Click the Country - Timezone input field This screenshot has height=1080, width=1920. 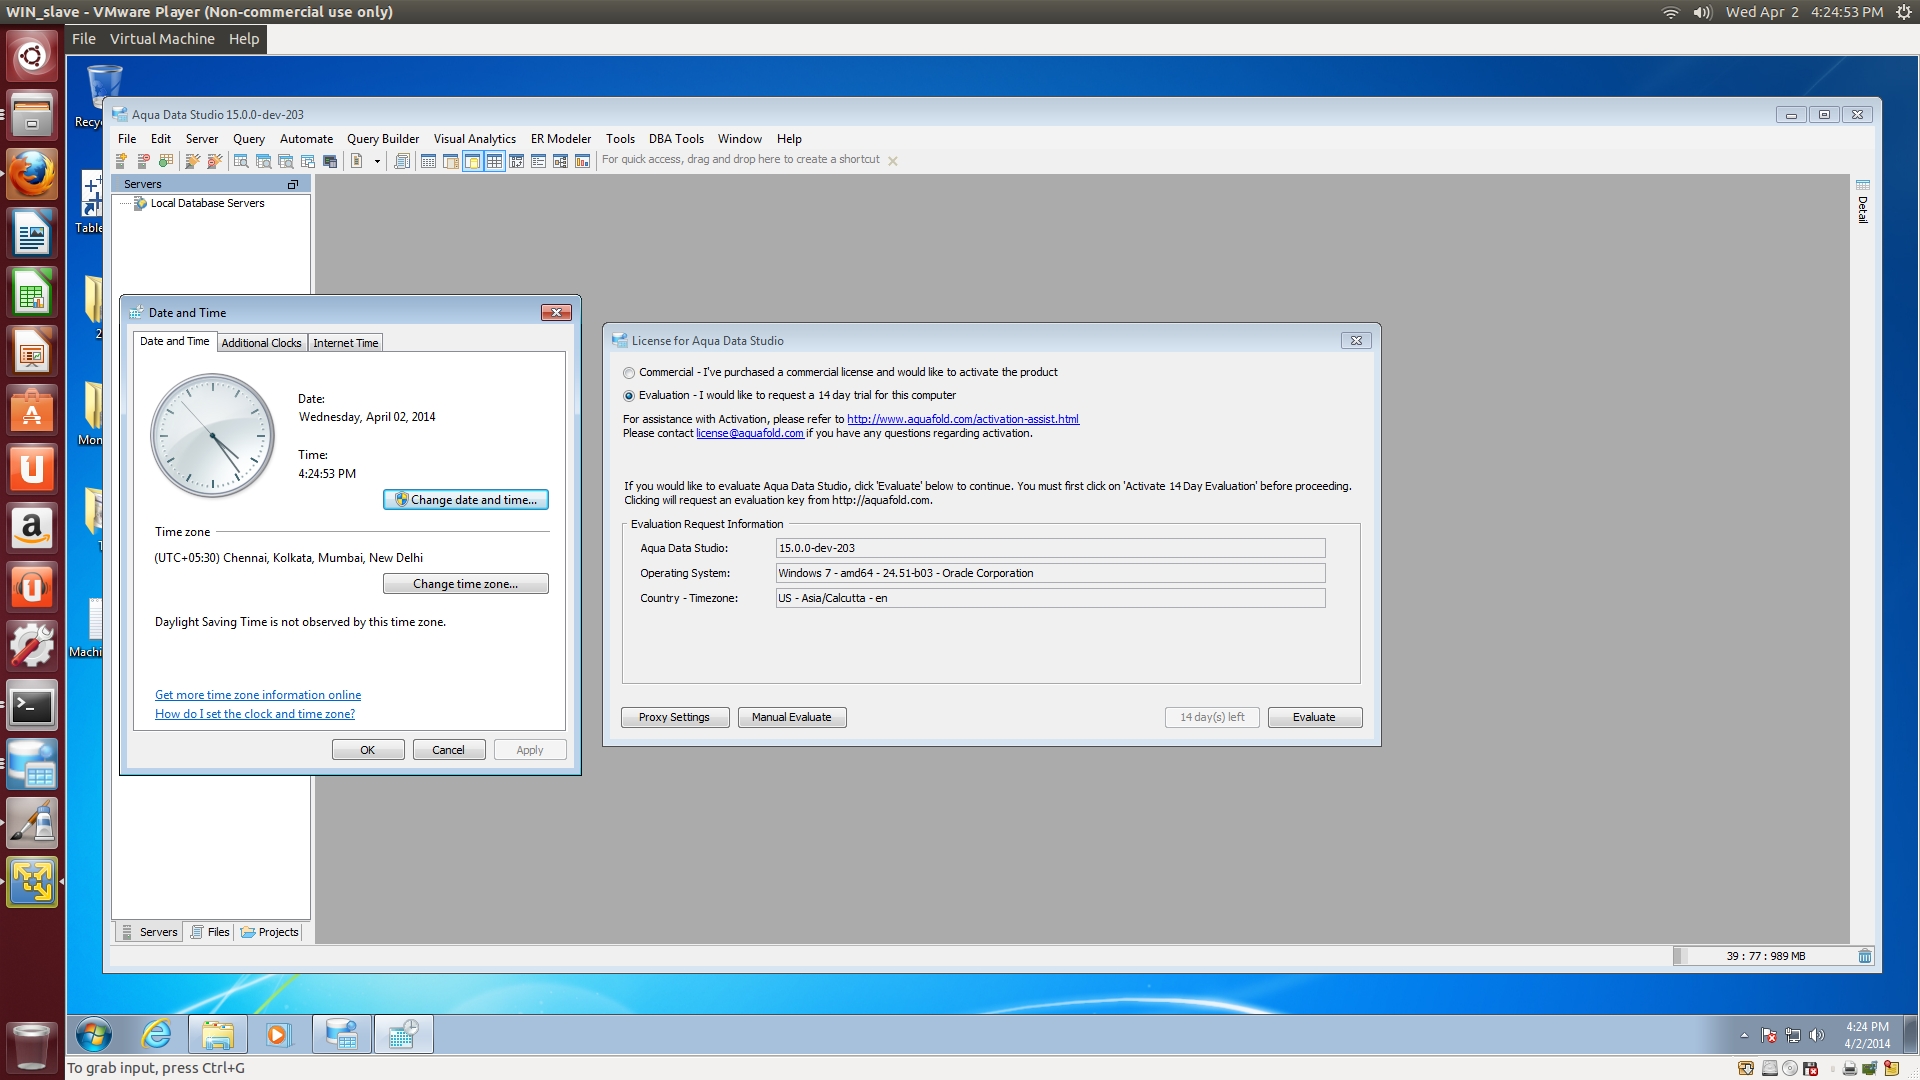tap(1050, 598)
